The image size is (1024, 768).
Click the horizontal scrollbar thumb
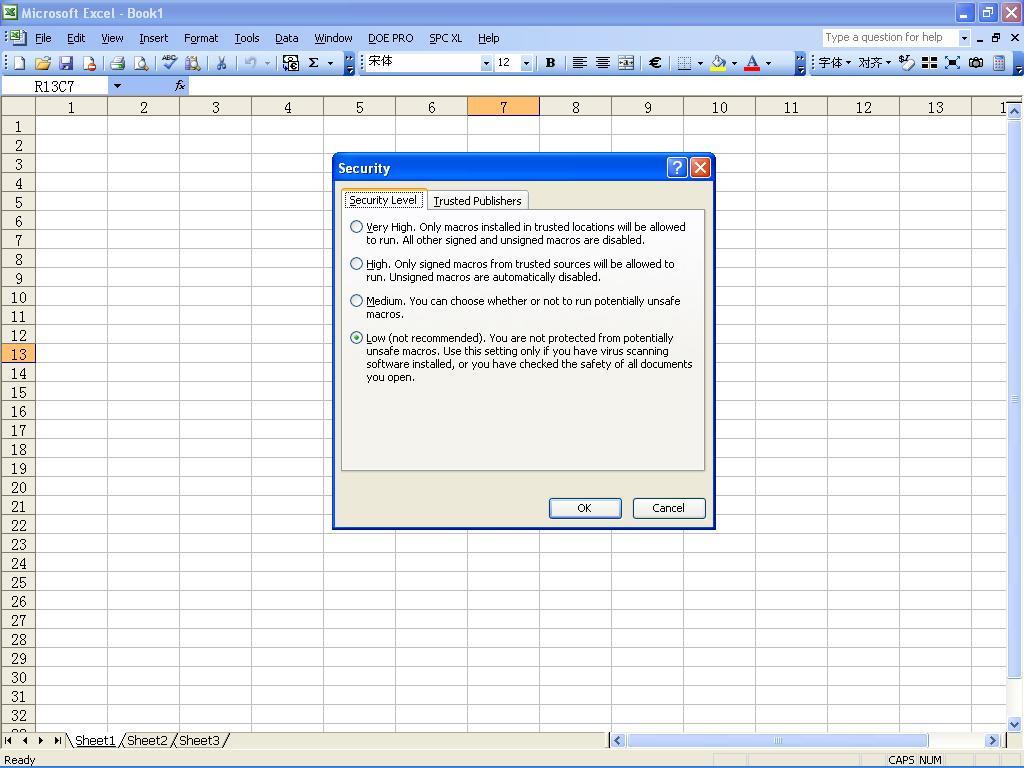pos(777,741)
